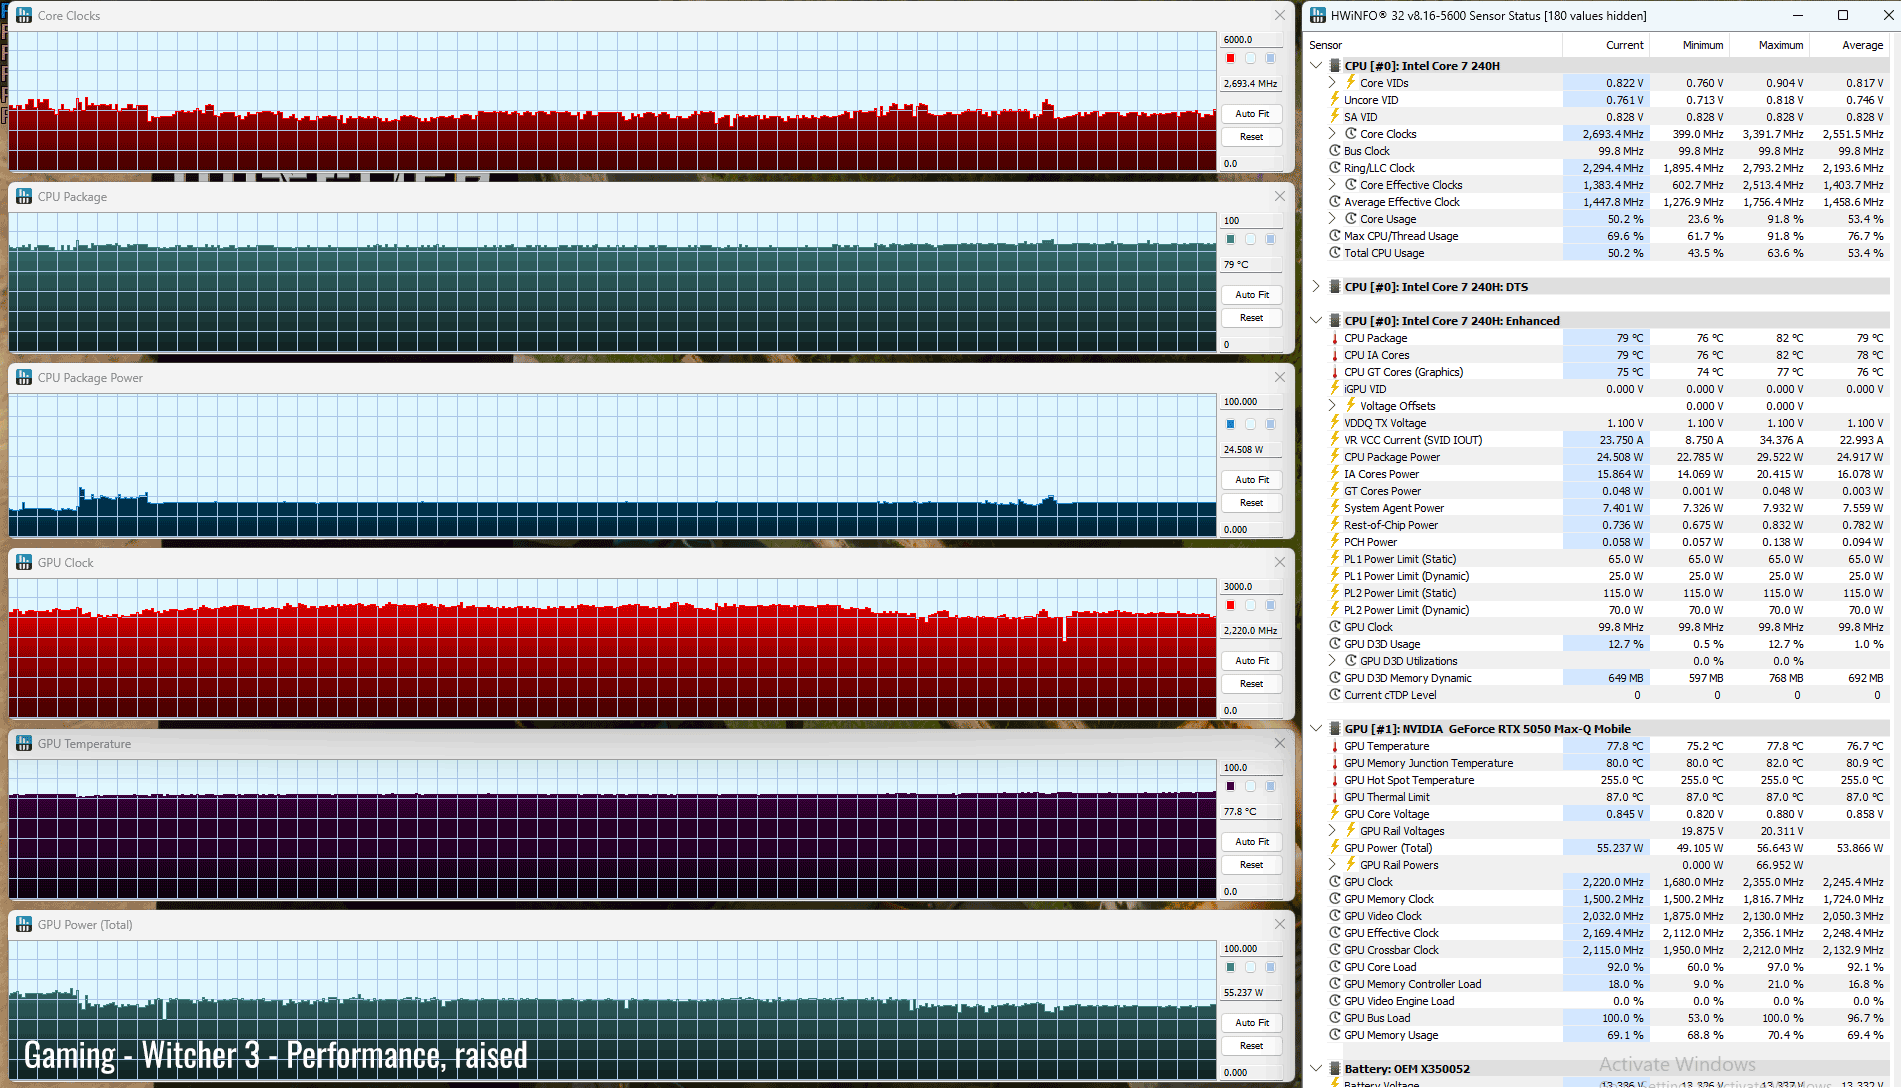Image resolution: width=1901 pixels, height=1088 pixels.
Task: Click the clock icon of Bus Clock row
Action: (1335, 151)
